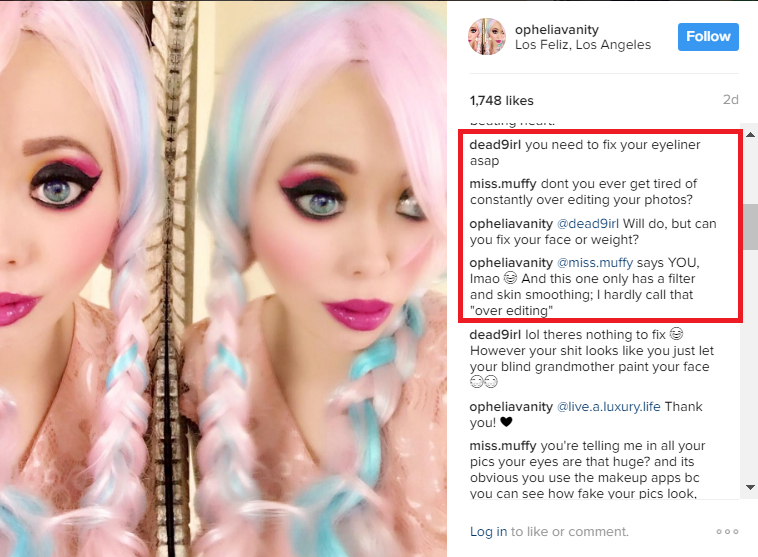Click the comments scrollbar thumb
Viewport: 758px width, 557px height.
751,227
